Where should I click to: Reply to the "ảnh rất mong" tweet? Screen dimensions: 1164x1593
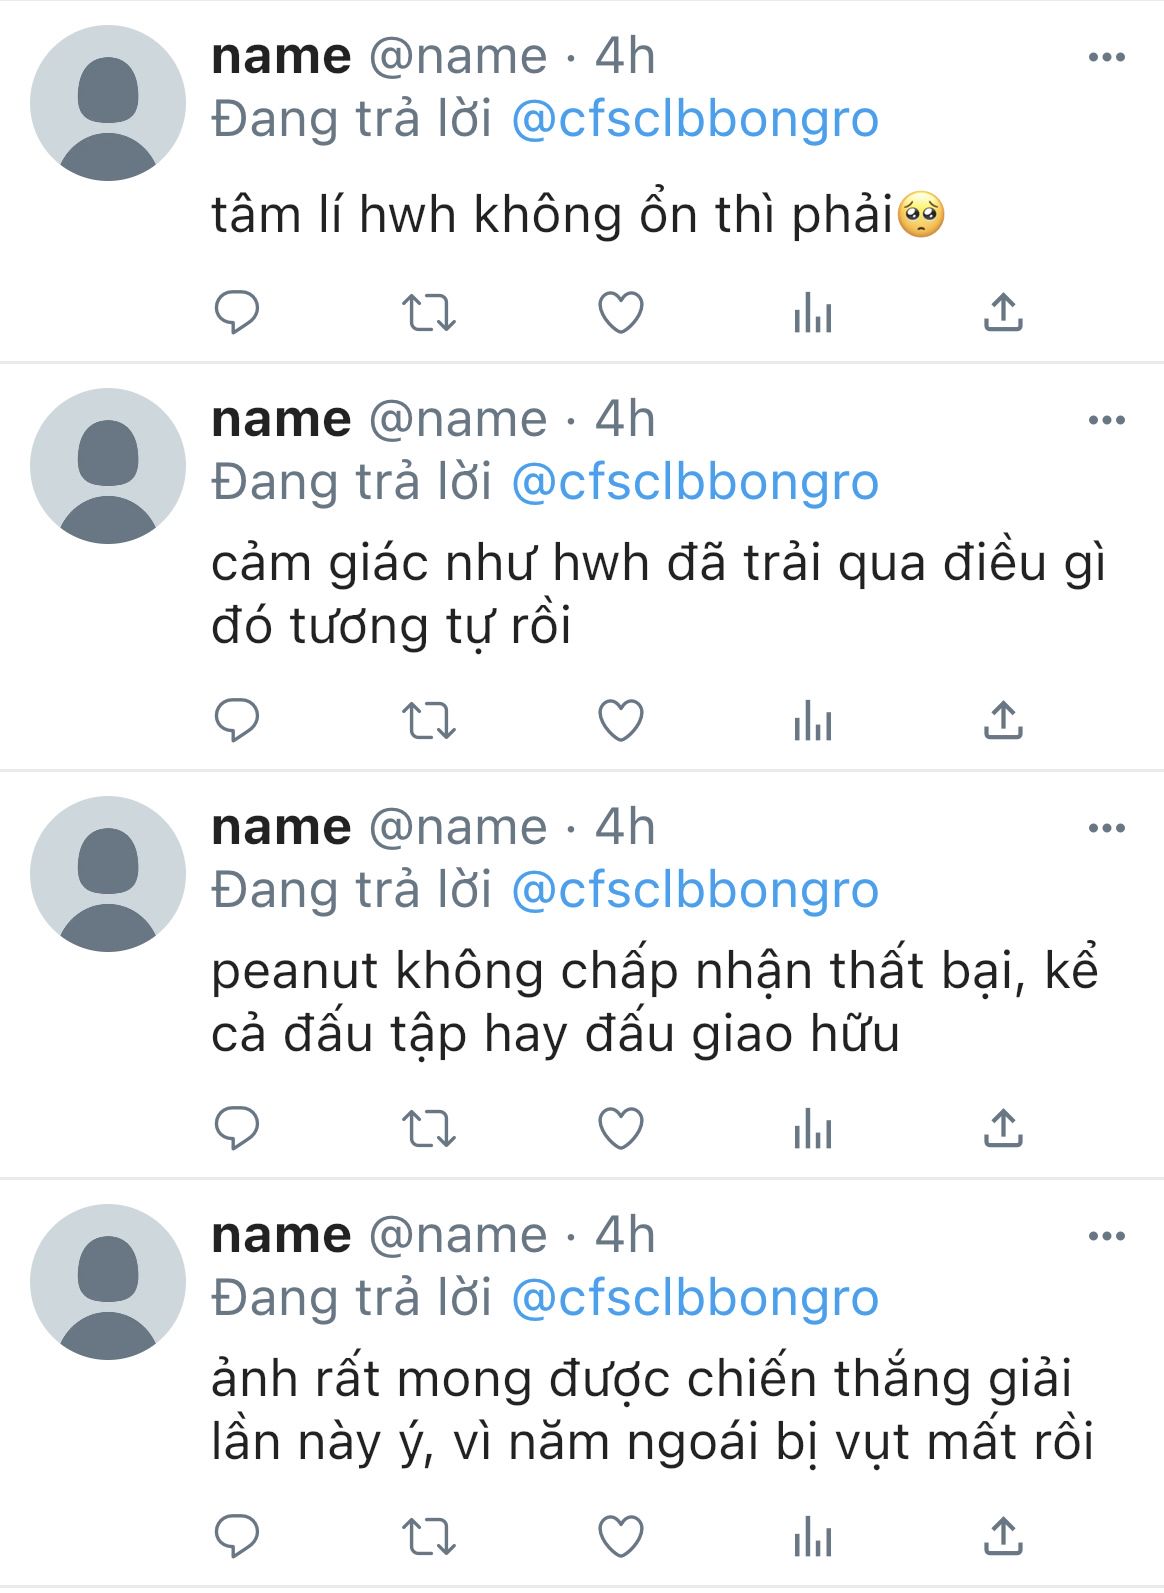[237, 1536]
